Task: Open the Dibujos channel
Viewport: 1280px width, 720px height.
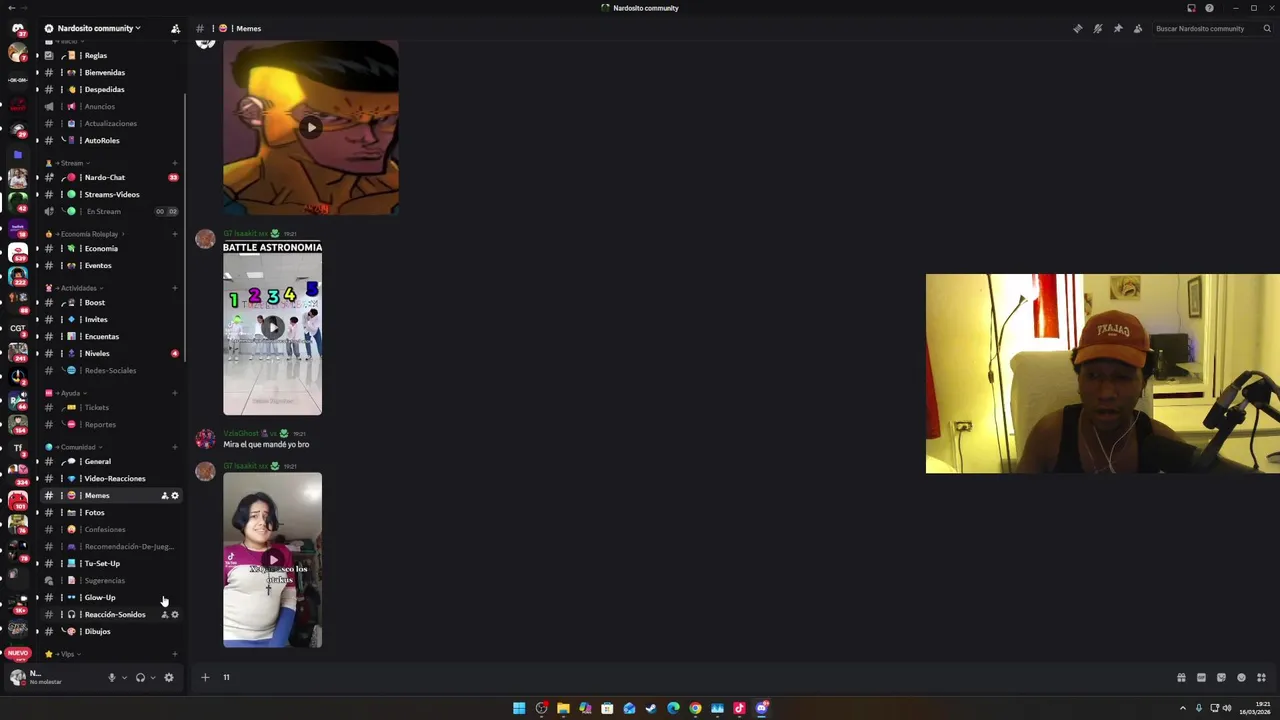Action: pyautogui.click(x=110, y=632)
